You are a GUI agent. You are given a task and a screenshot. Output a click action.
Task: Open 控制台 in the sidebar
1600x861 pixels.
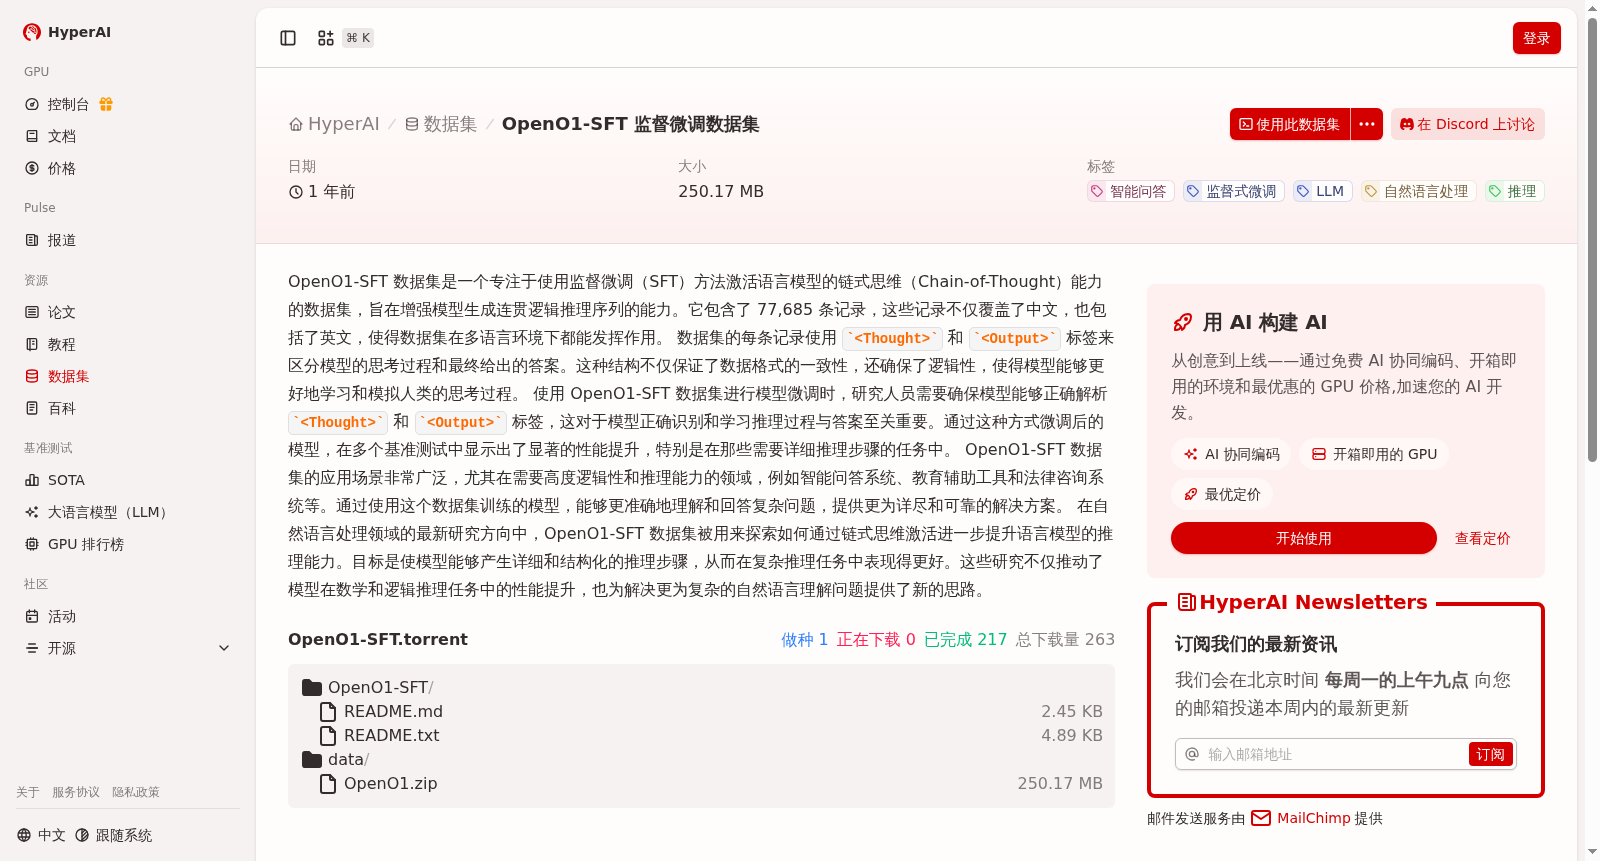coord(68,104)
